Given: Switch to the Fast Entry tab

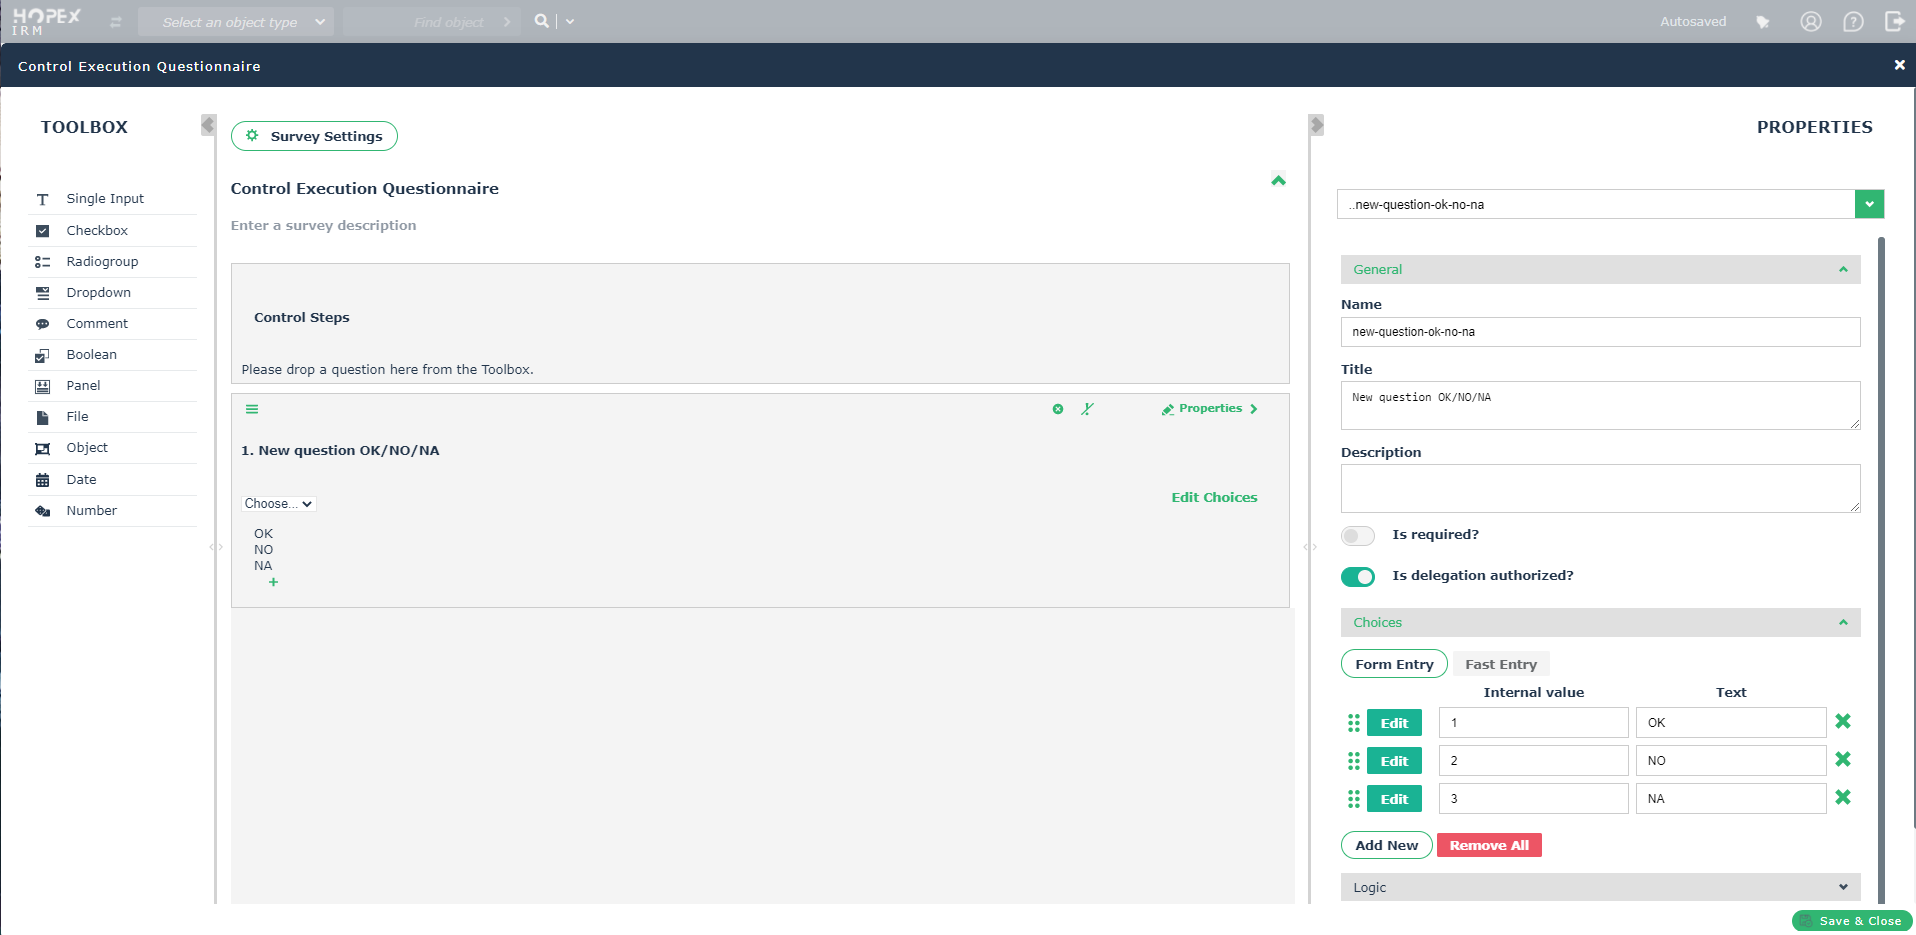Looking at the screenshot, I should click(x=1500, y=664).
